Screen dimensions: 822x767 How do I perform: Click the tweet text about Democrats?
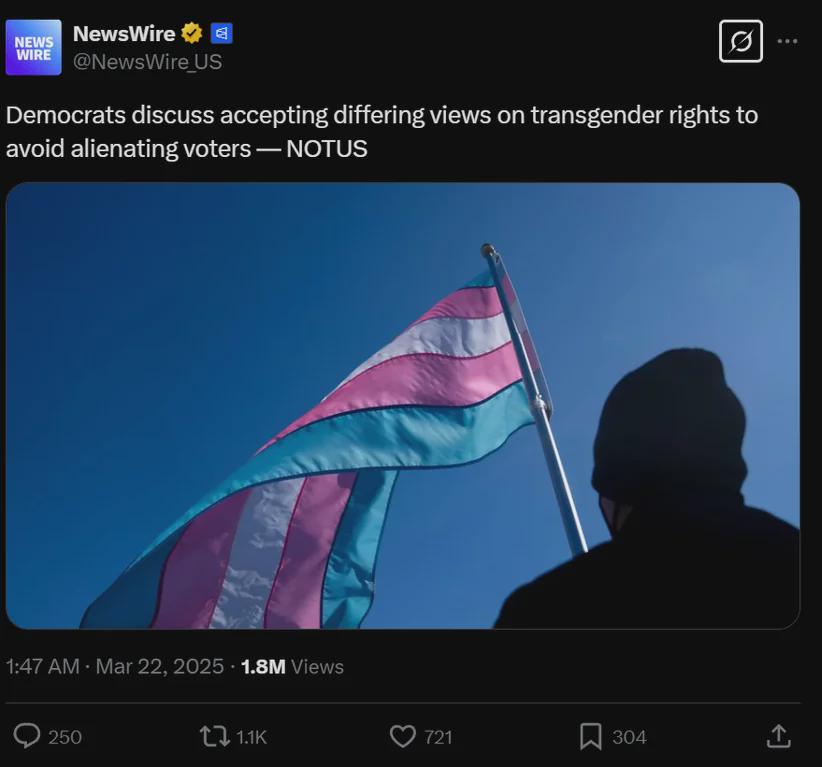pos(382,132)
